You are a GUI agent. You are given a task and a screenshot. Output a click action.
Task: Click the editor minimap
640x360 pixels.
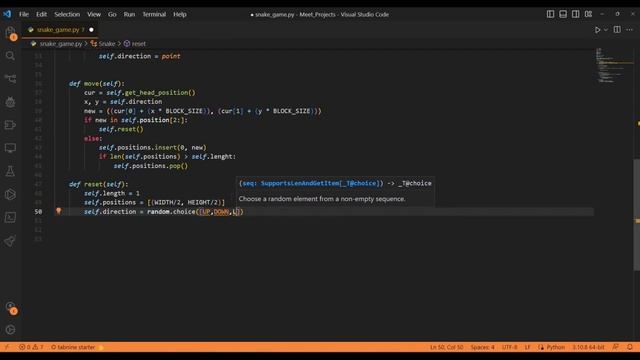point(614,65)
